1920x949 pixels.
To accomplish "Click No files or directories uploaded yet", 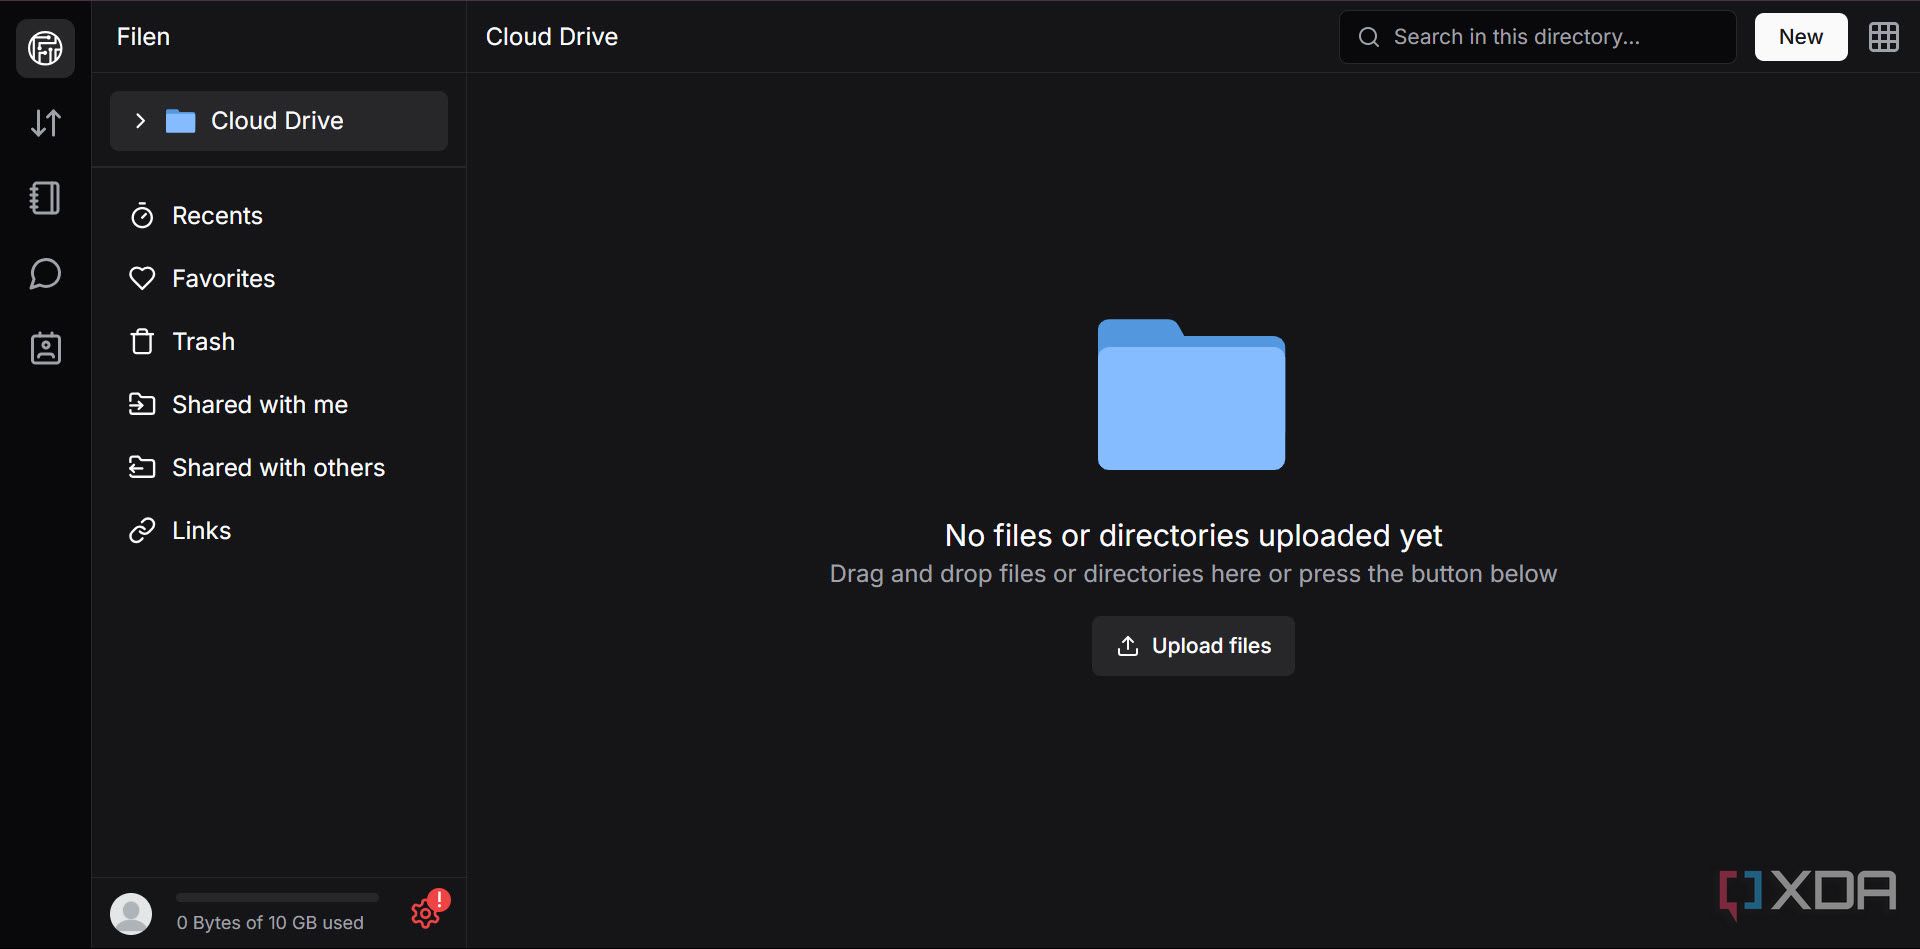I will click(x=1193, y=536).
